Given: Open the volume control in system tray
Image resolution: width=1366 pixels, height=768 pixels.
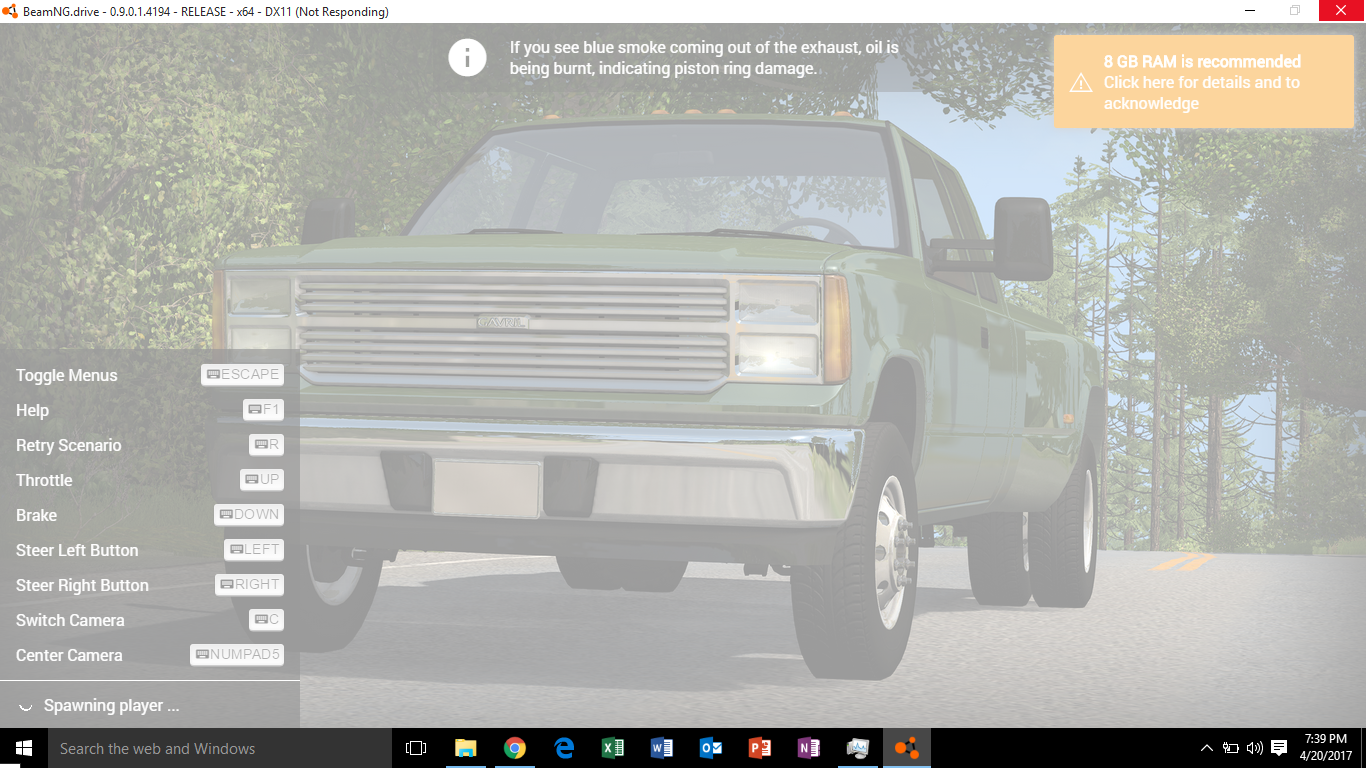Looking at the screenshot, I should tap(1255, 748).
